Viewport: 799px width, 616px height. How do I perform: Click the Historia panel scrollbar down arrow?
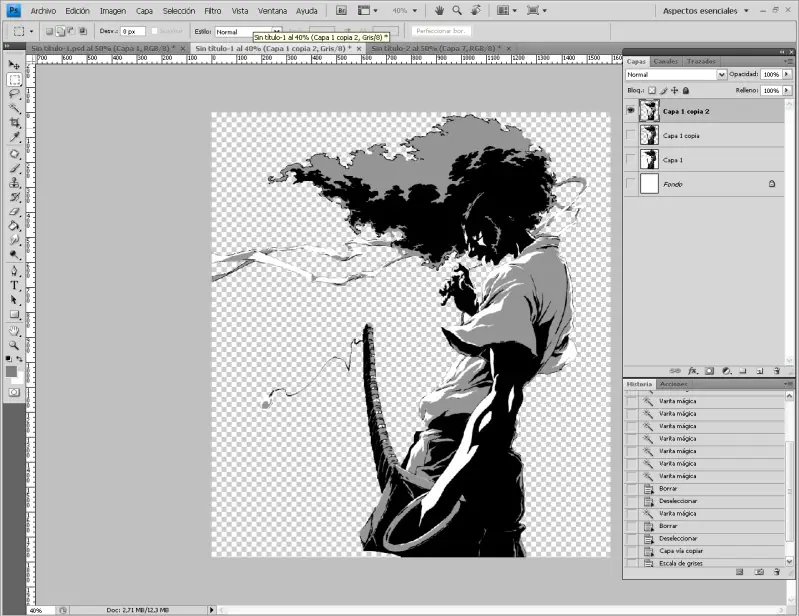[x=789, y=561]
